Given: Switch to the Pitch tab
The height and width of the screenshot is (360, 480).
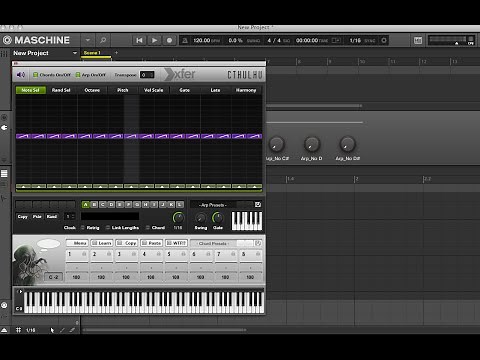Looking at the screenshot, I should [123, 90].
